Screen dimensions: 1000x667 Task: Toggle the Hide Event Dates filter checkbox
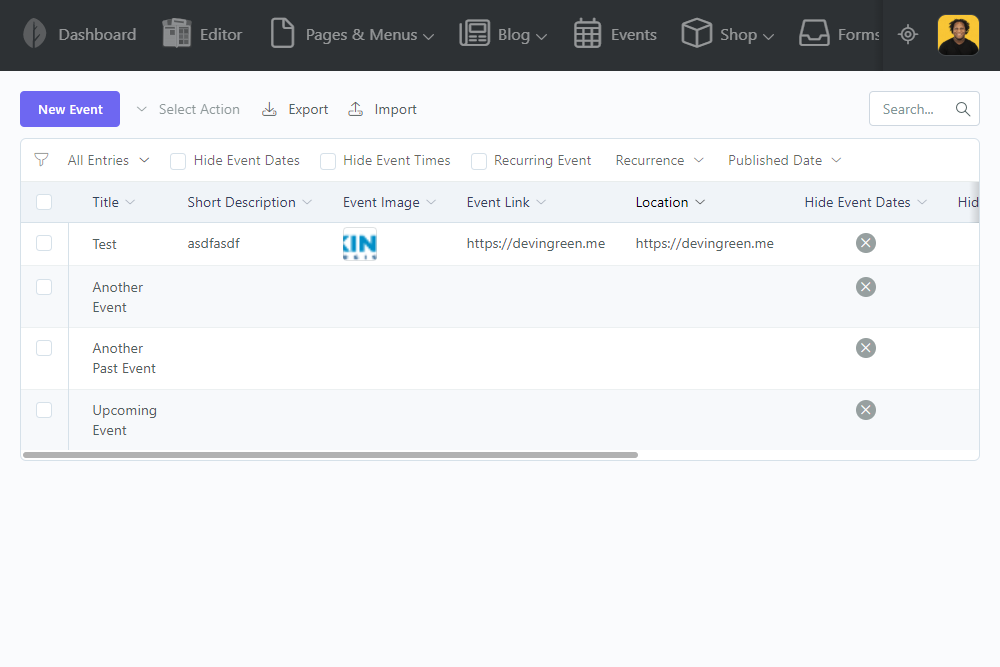[178, 161]
